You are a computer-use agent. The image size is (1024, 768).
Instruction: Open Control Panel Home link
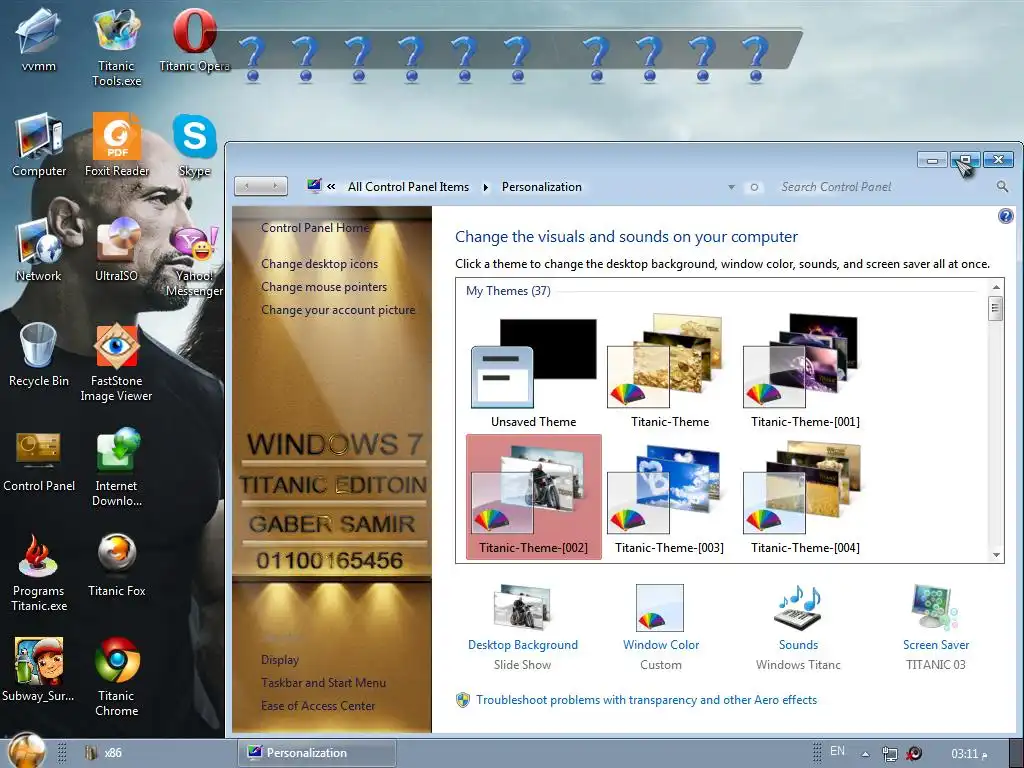click(315, 227)
